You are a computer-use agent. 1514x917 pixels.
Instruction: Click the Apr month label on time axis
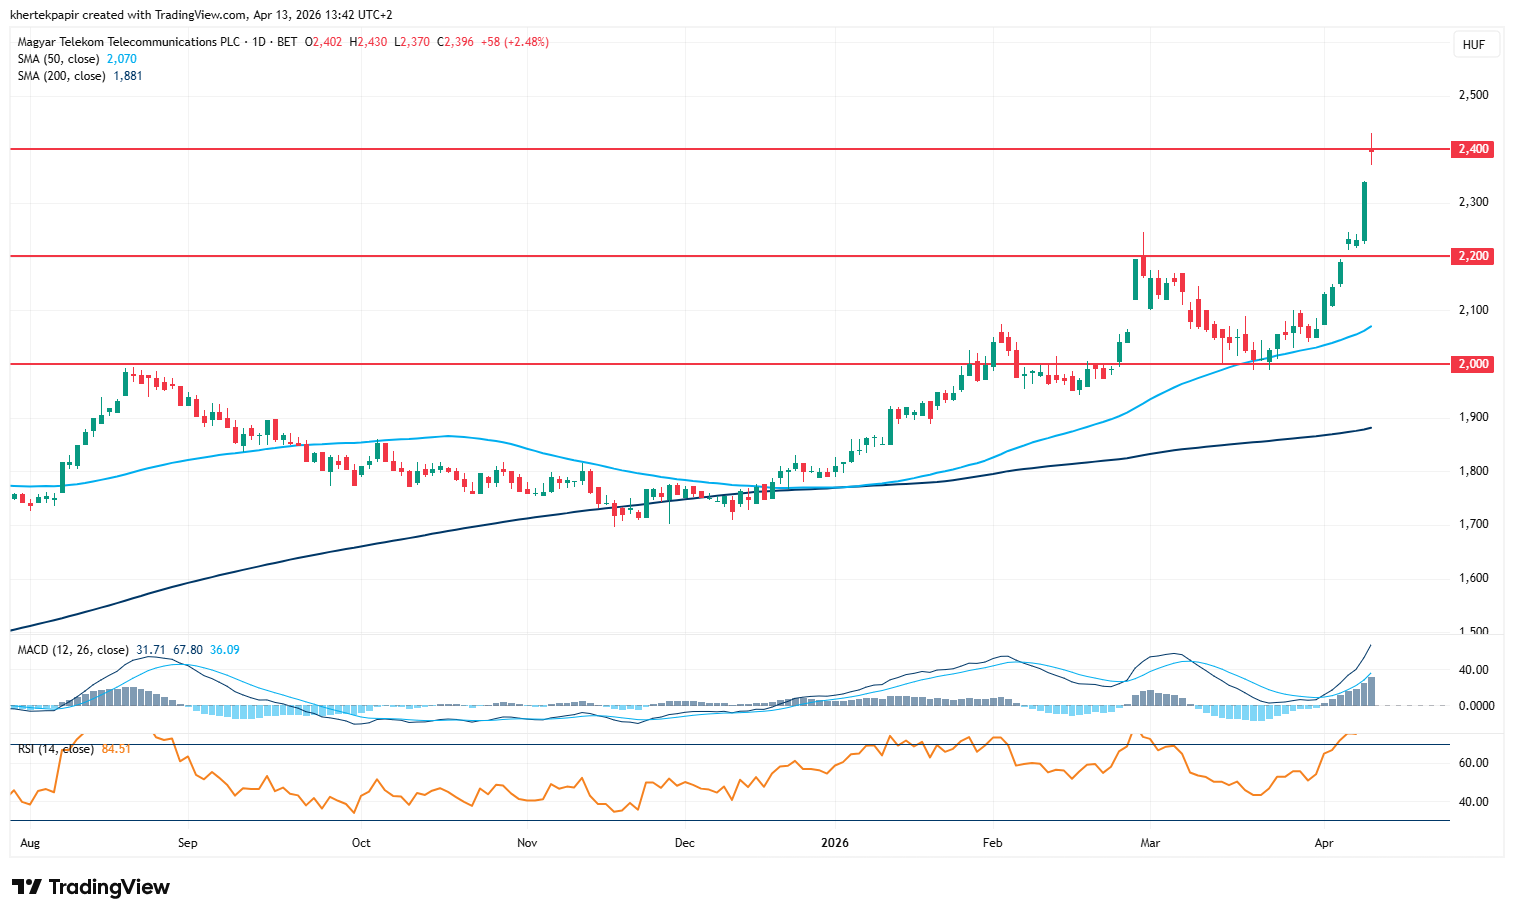1324,843
